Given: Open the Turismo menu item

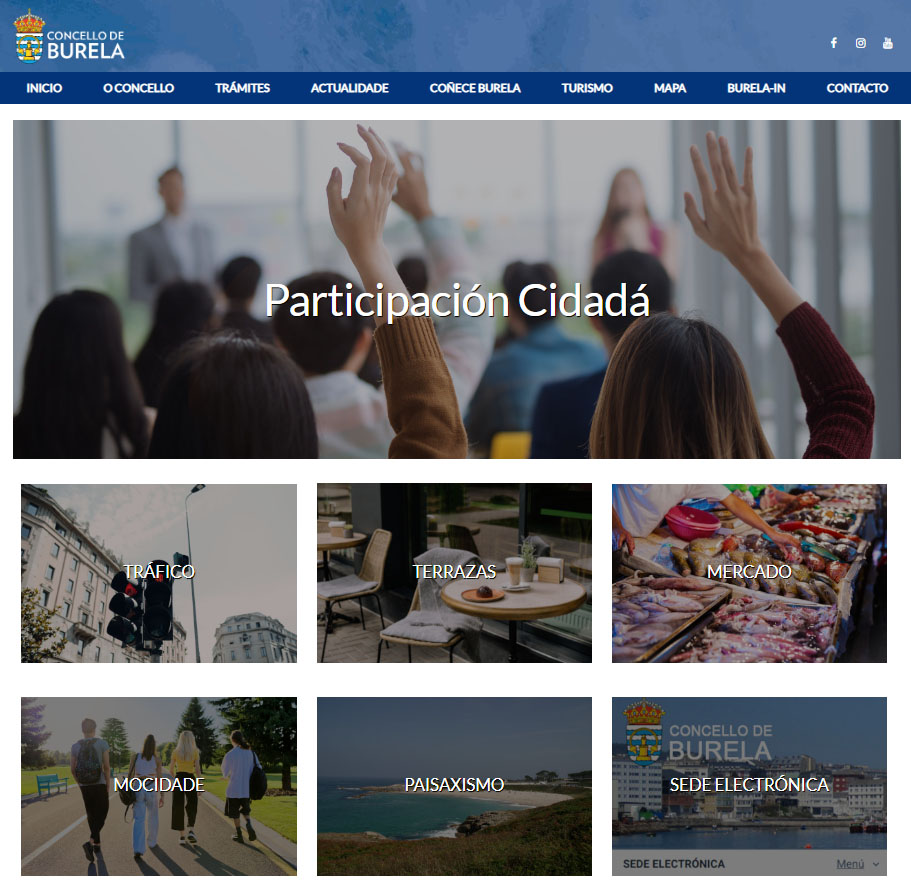Looking at the screenshot, I should [587, 88].
